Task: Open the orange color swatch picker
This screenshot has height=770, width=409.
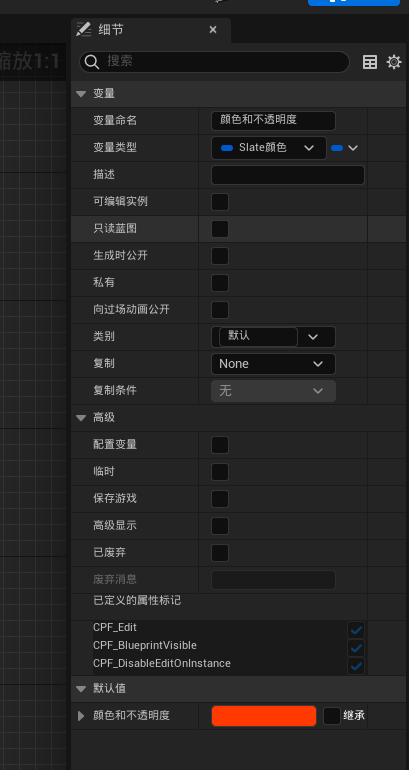Action: pos(264,716)
